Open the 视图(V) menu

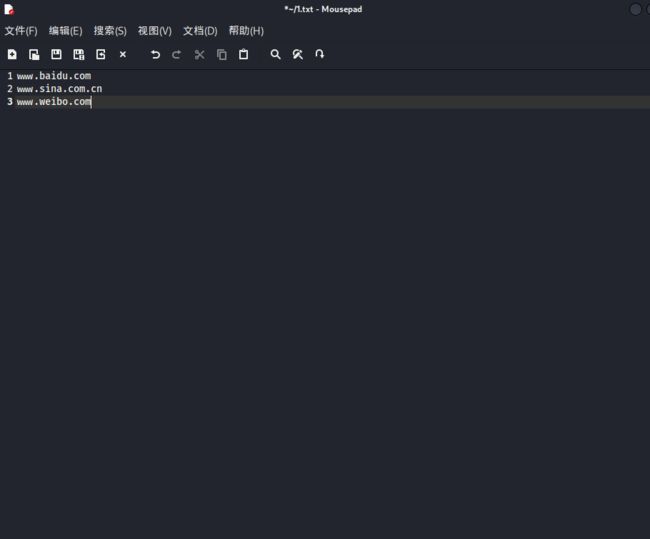pos(155,31)
